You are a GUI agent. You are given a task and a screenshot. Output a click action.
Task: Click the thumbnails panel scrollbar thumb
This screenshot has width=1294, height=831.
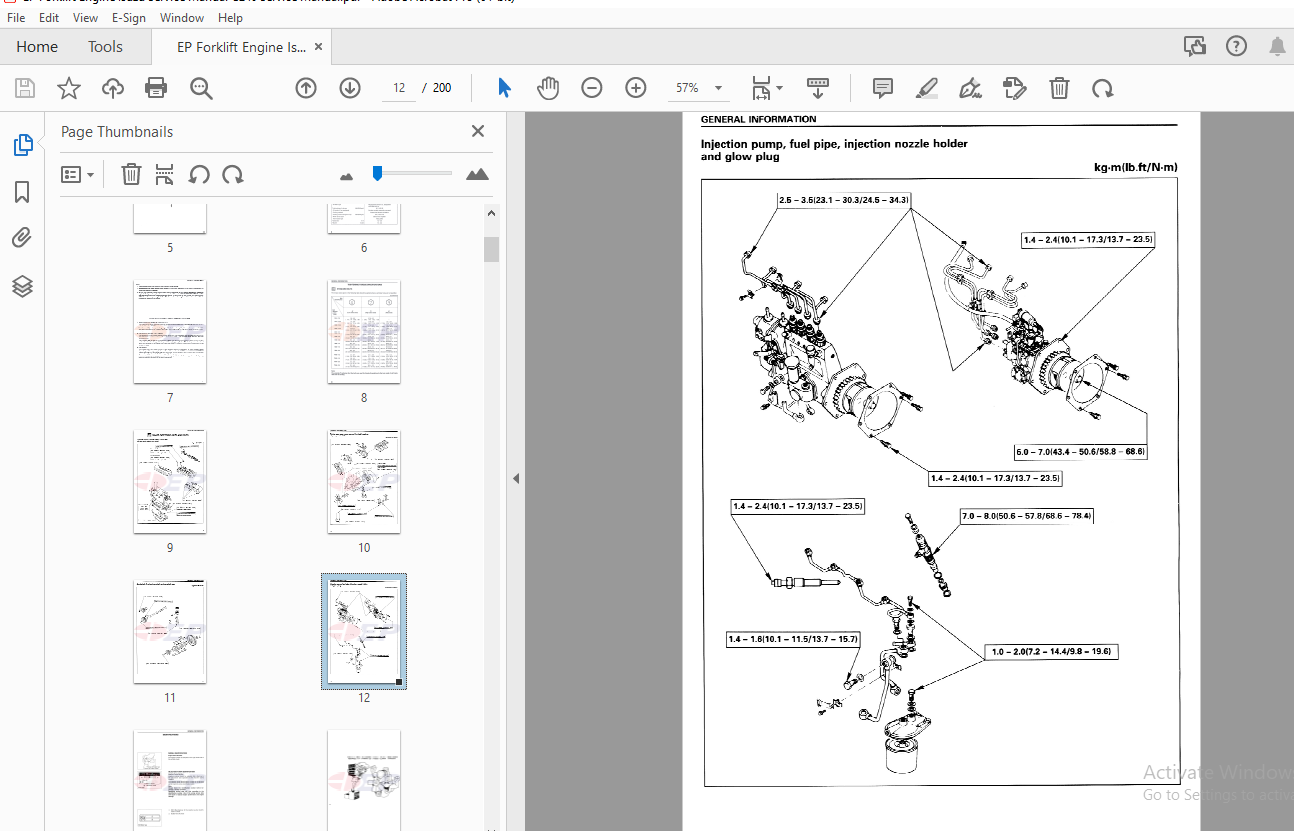491,249
